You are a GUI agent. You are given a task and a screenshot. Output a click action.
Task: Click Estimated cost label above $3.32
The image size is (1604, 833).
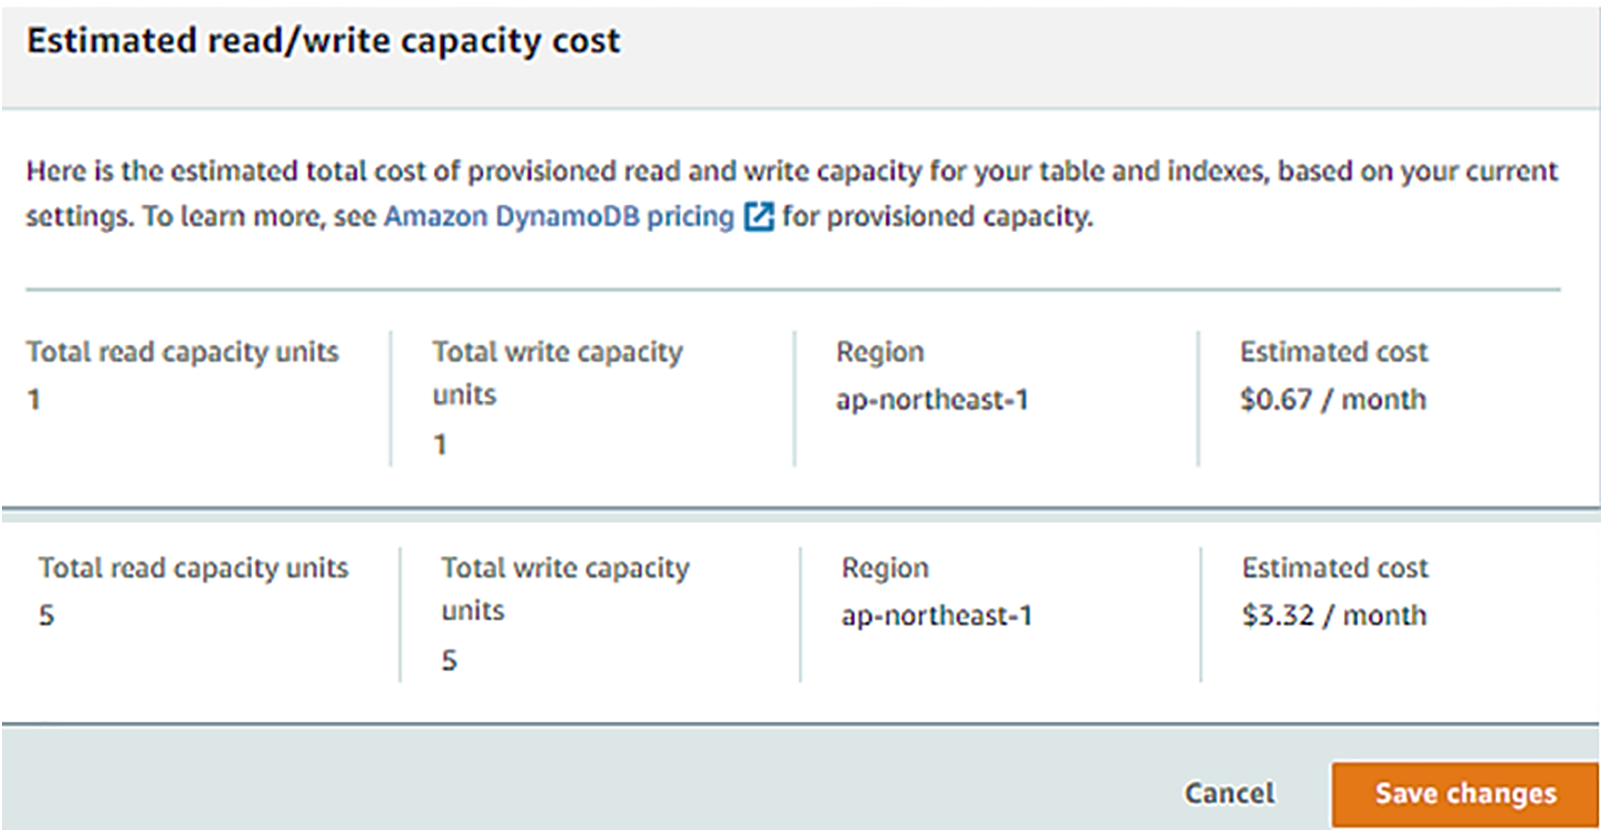click(1334, 568)
